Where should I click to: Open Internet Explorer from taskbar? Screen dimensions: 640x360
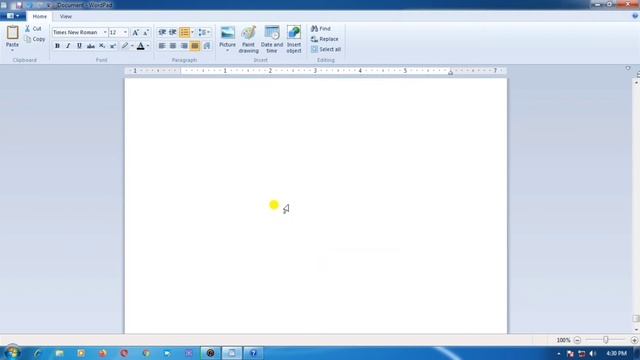click(38, 353)
